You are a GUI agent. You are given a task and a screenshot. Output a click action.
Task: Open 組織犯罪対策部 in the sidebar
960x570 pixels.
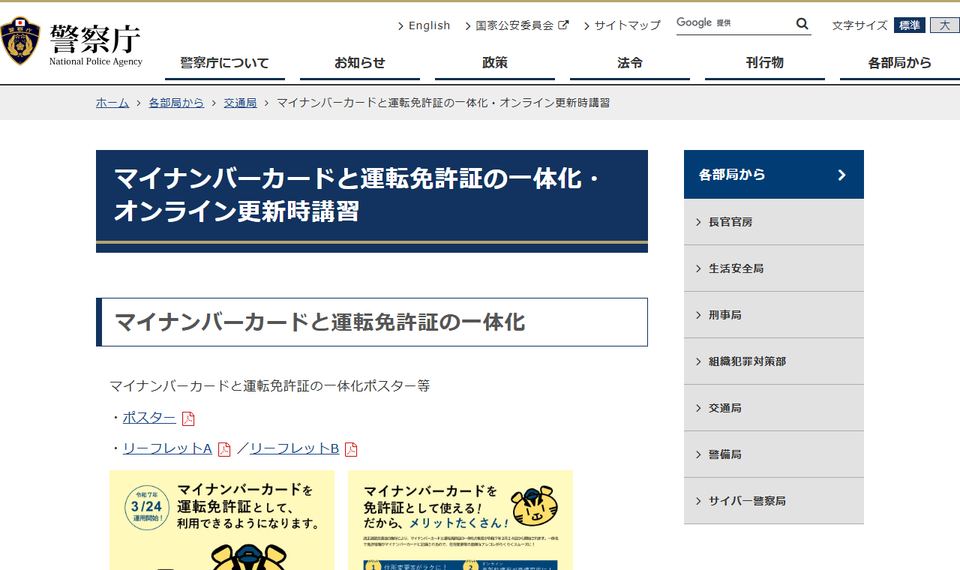click(x=774, y=362)
